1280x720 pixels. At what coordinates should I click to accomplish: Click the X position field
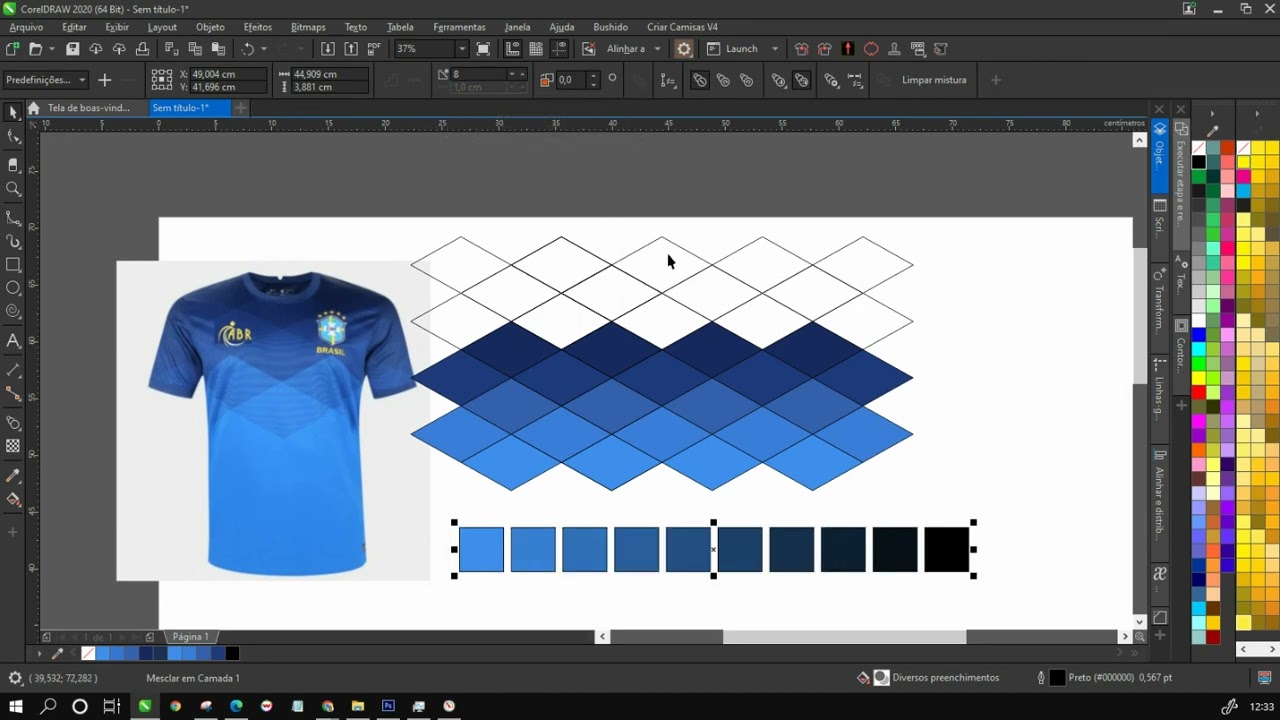pyautogui.click(x=228, y=74)
